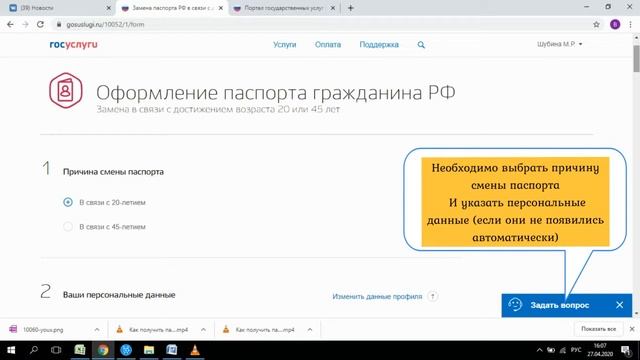Switch to Портал государственных услуг tab
The height and width of the screenshot is (360, 640).
click(x=284, y=8)
